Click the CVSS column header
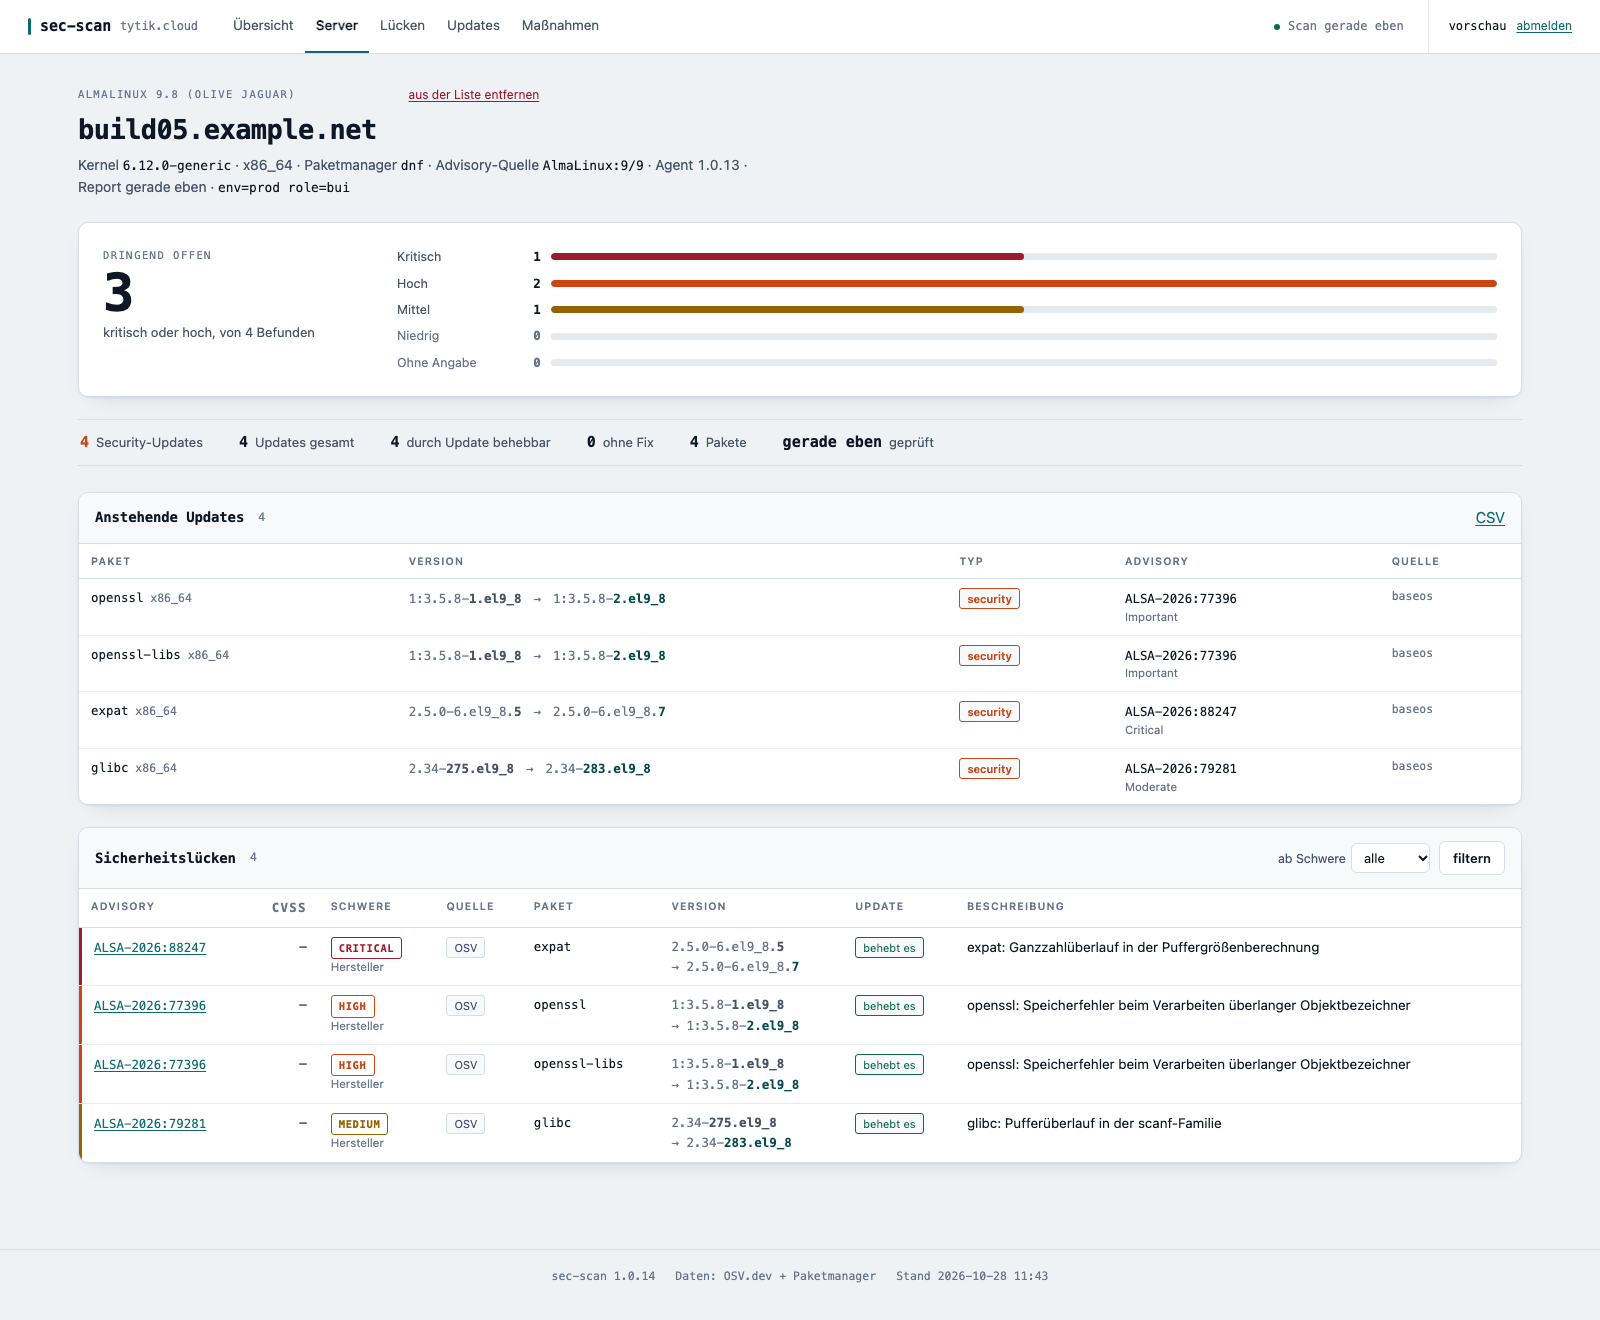The height and width of the screenshot is (1320, 1600). point(289,907)
